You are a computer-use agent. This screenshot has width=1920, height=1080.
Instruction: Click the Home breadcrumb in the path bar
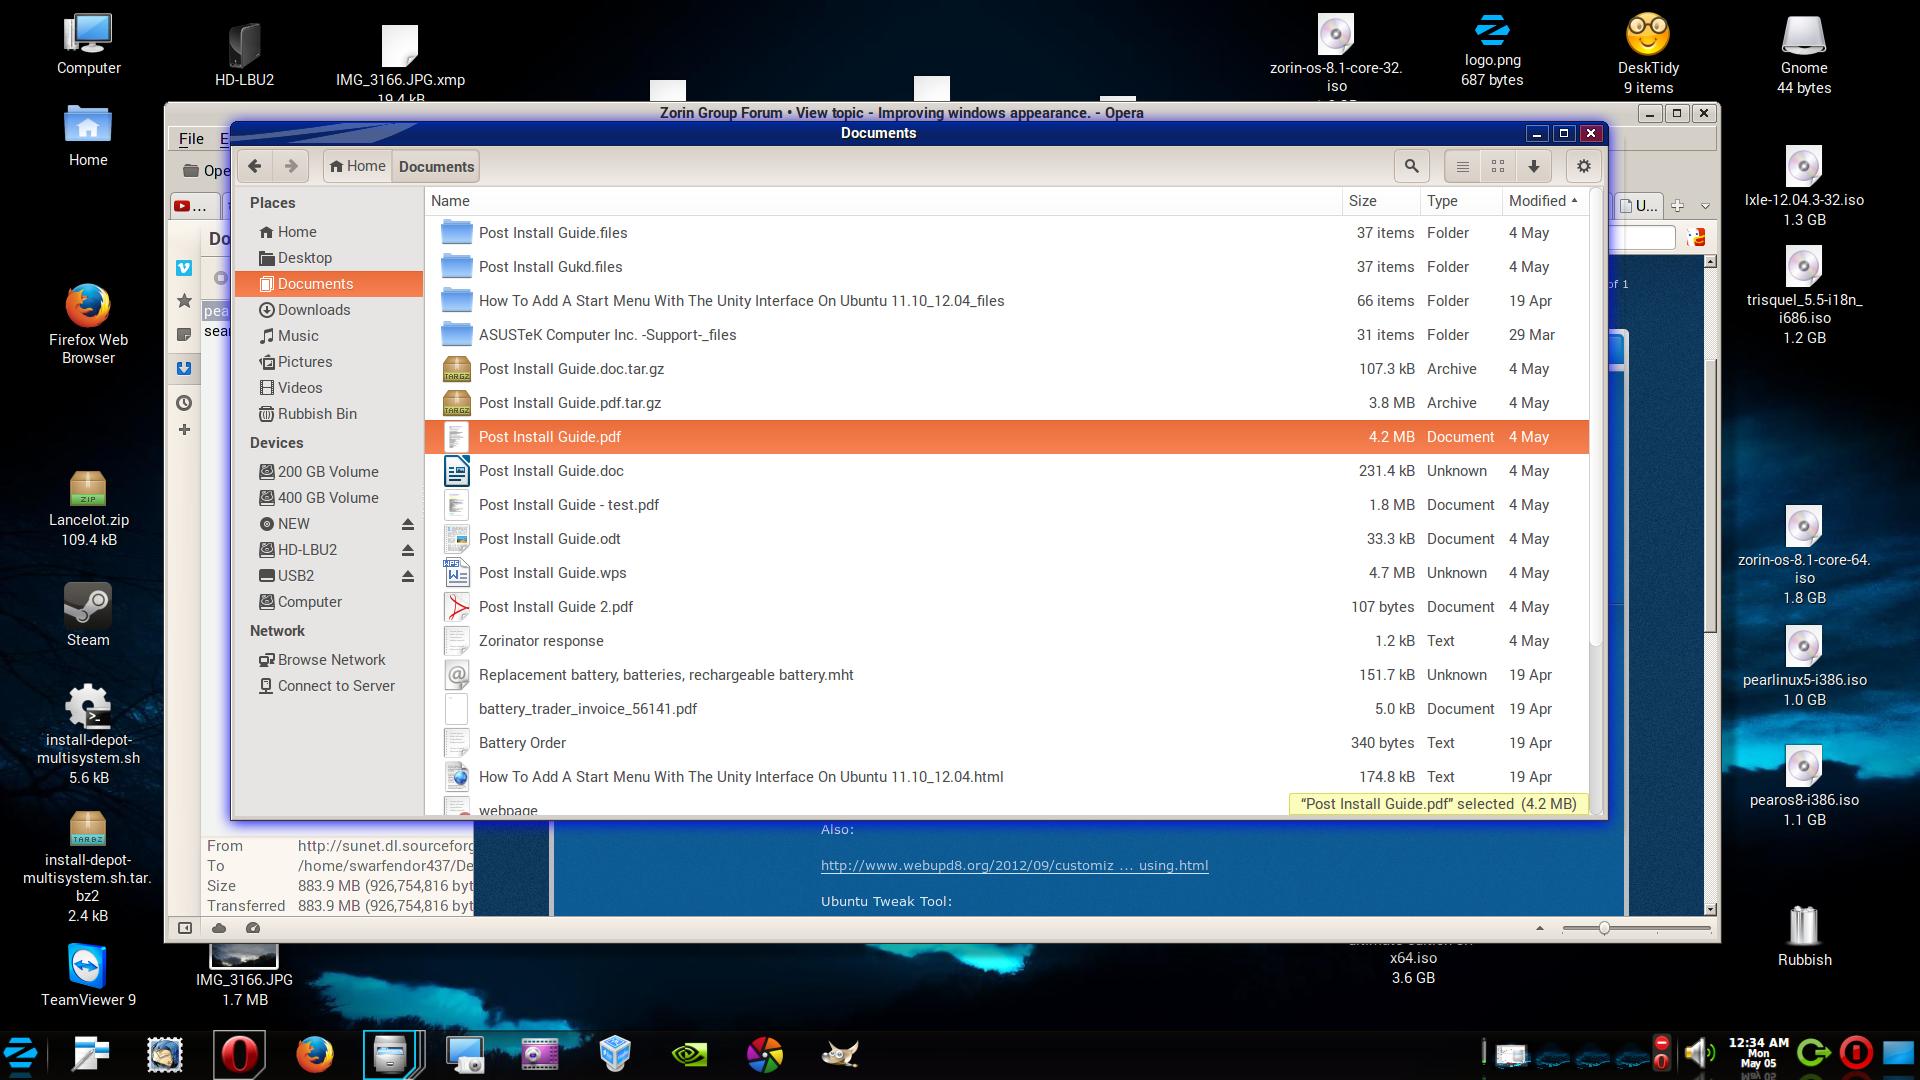click(x=358, y=166)
